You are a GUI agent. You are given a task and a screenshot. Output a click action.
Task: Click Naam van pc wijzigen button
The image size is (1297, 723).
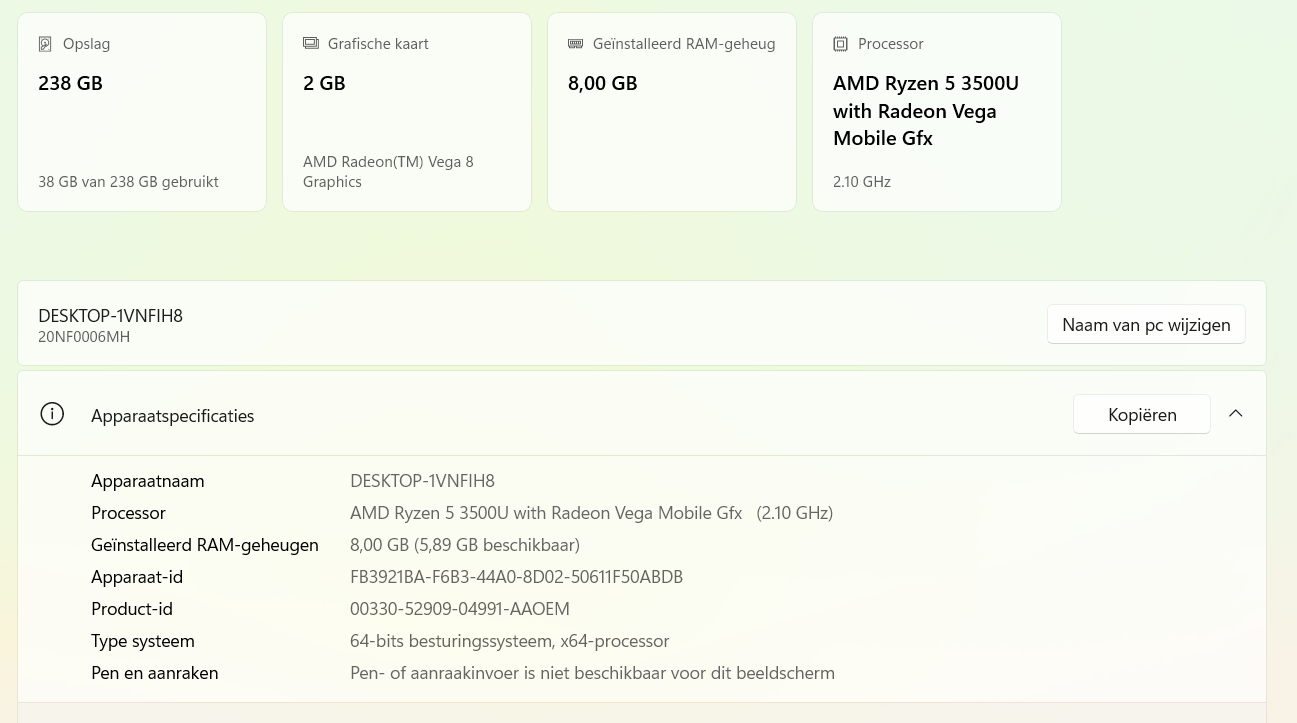1146,324
